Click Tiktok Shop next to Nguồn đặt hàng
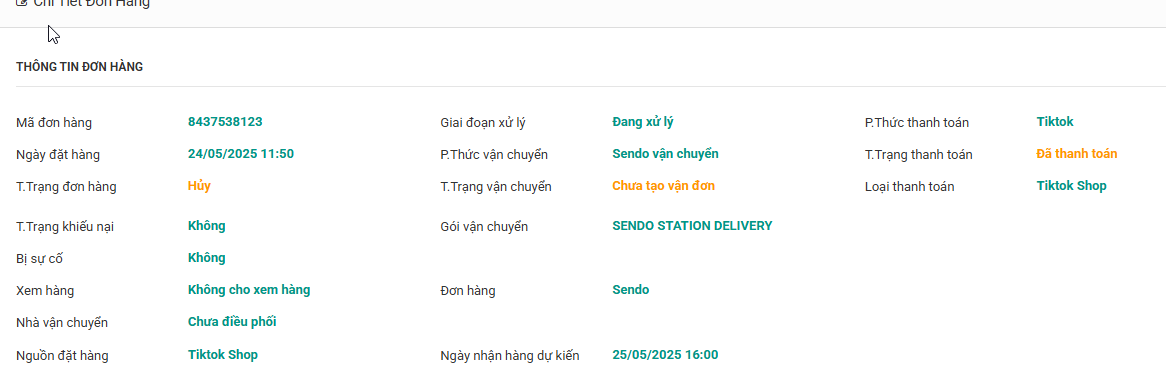 223,355
